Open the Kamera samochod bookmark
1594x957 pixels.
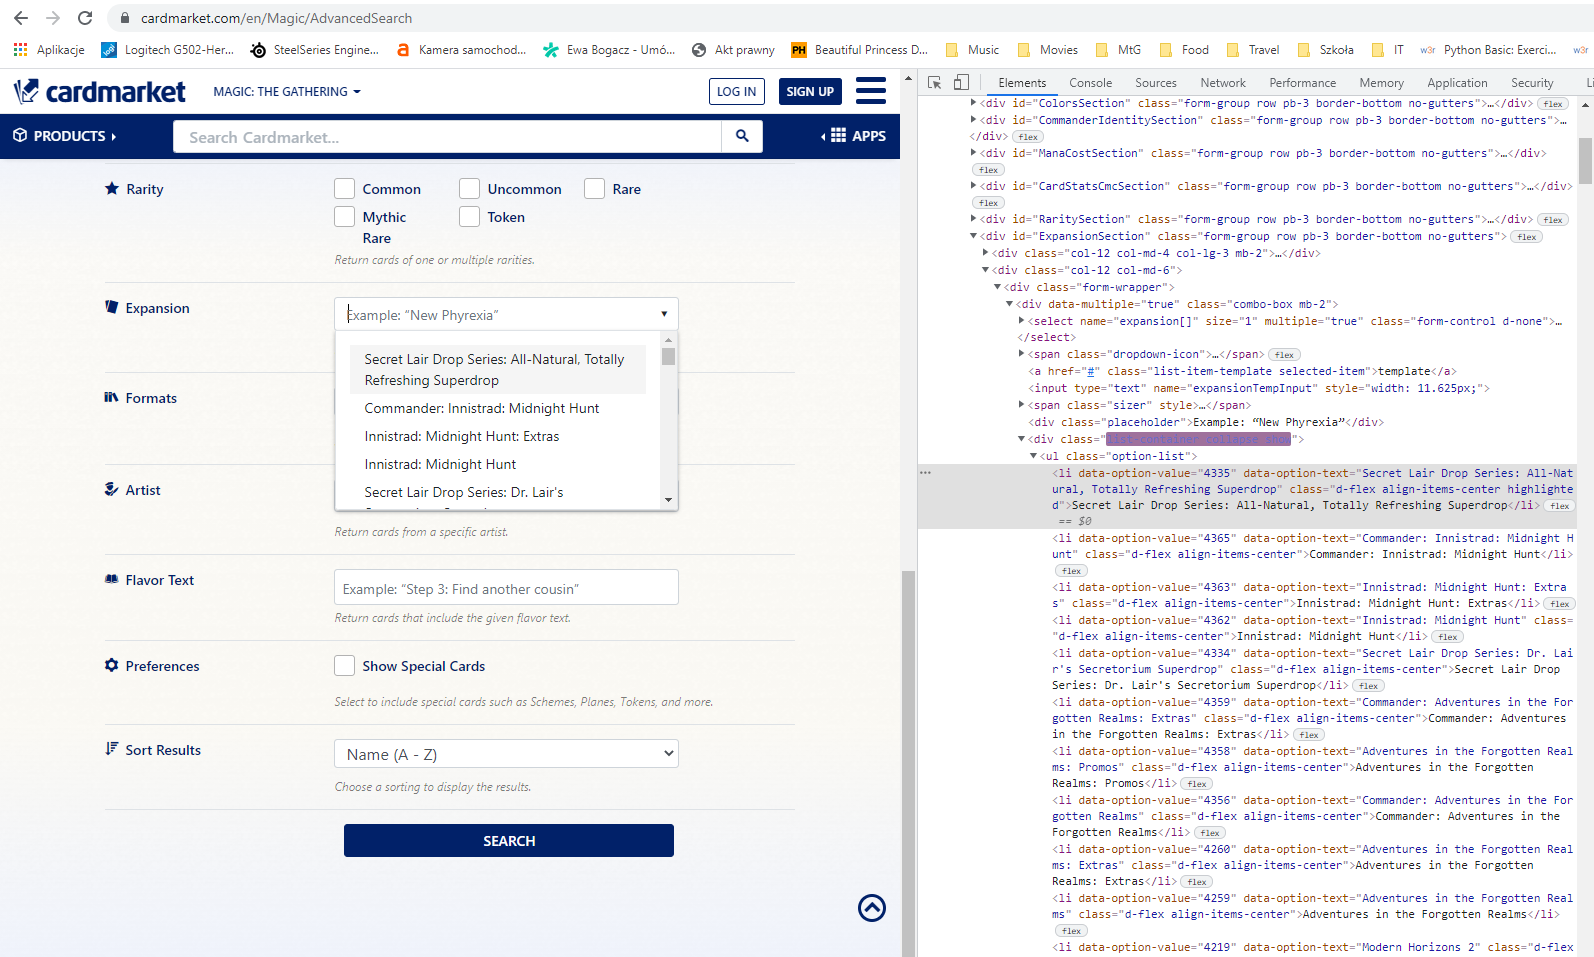pos(461,50)
